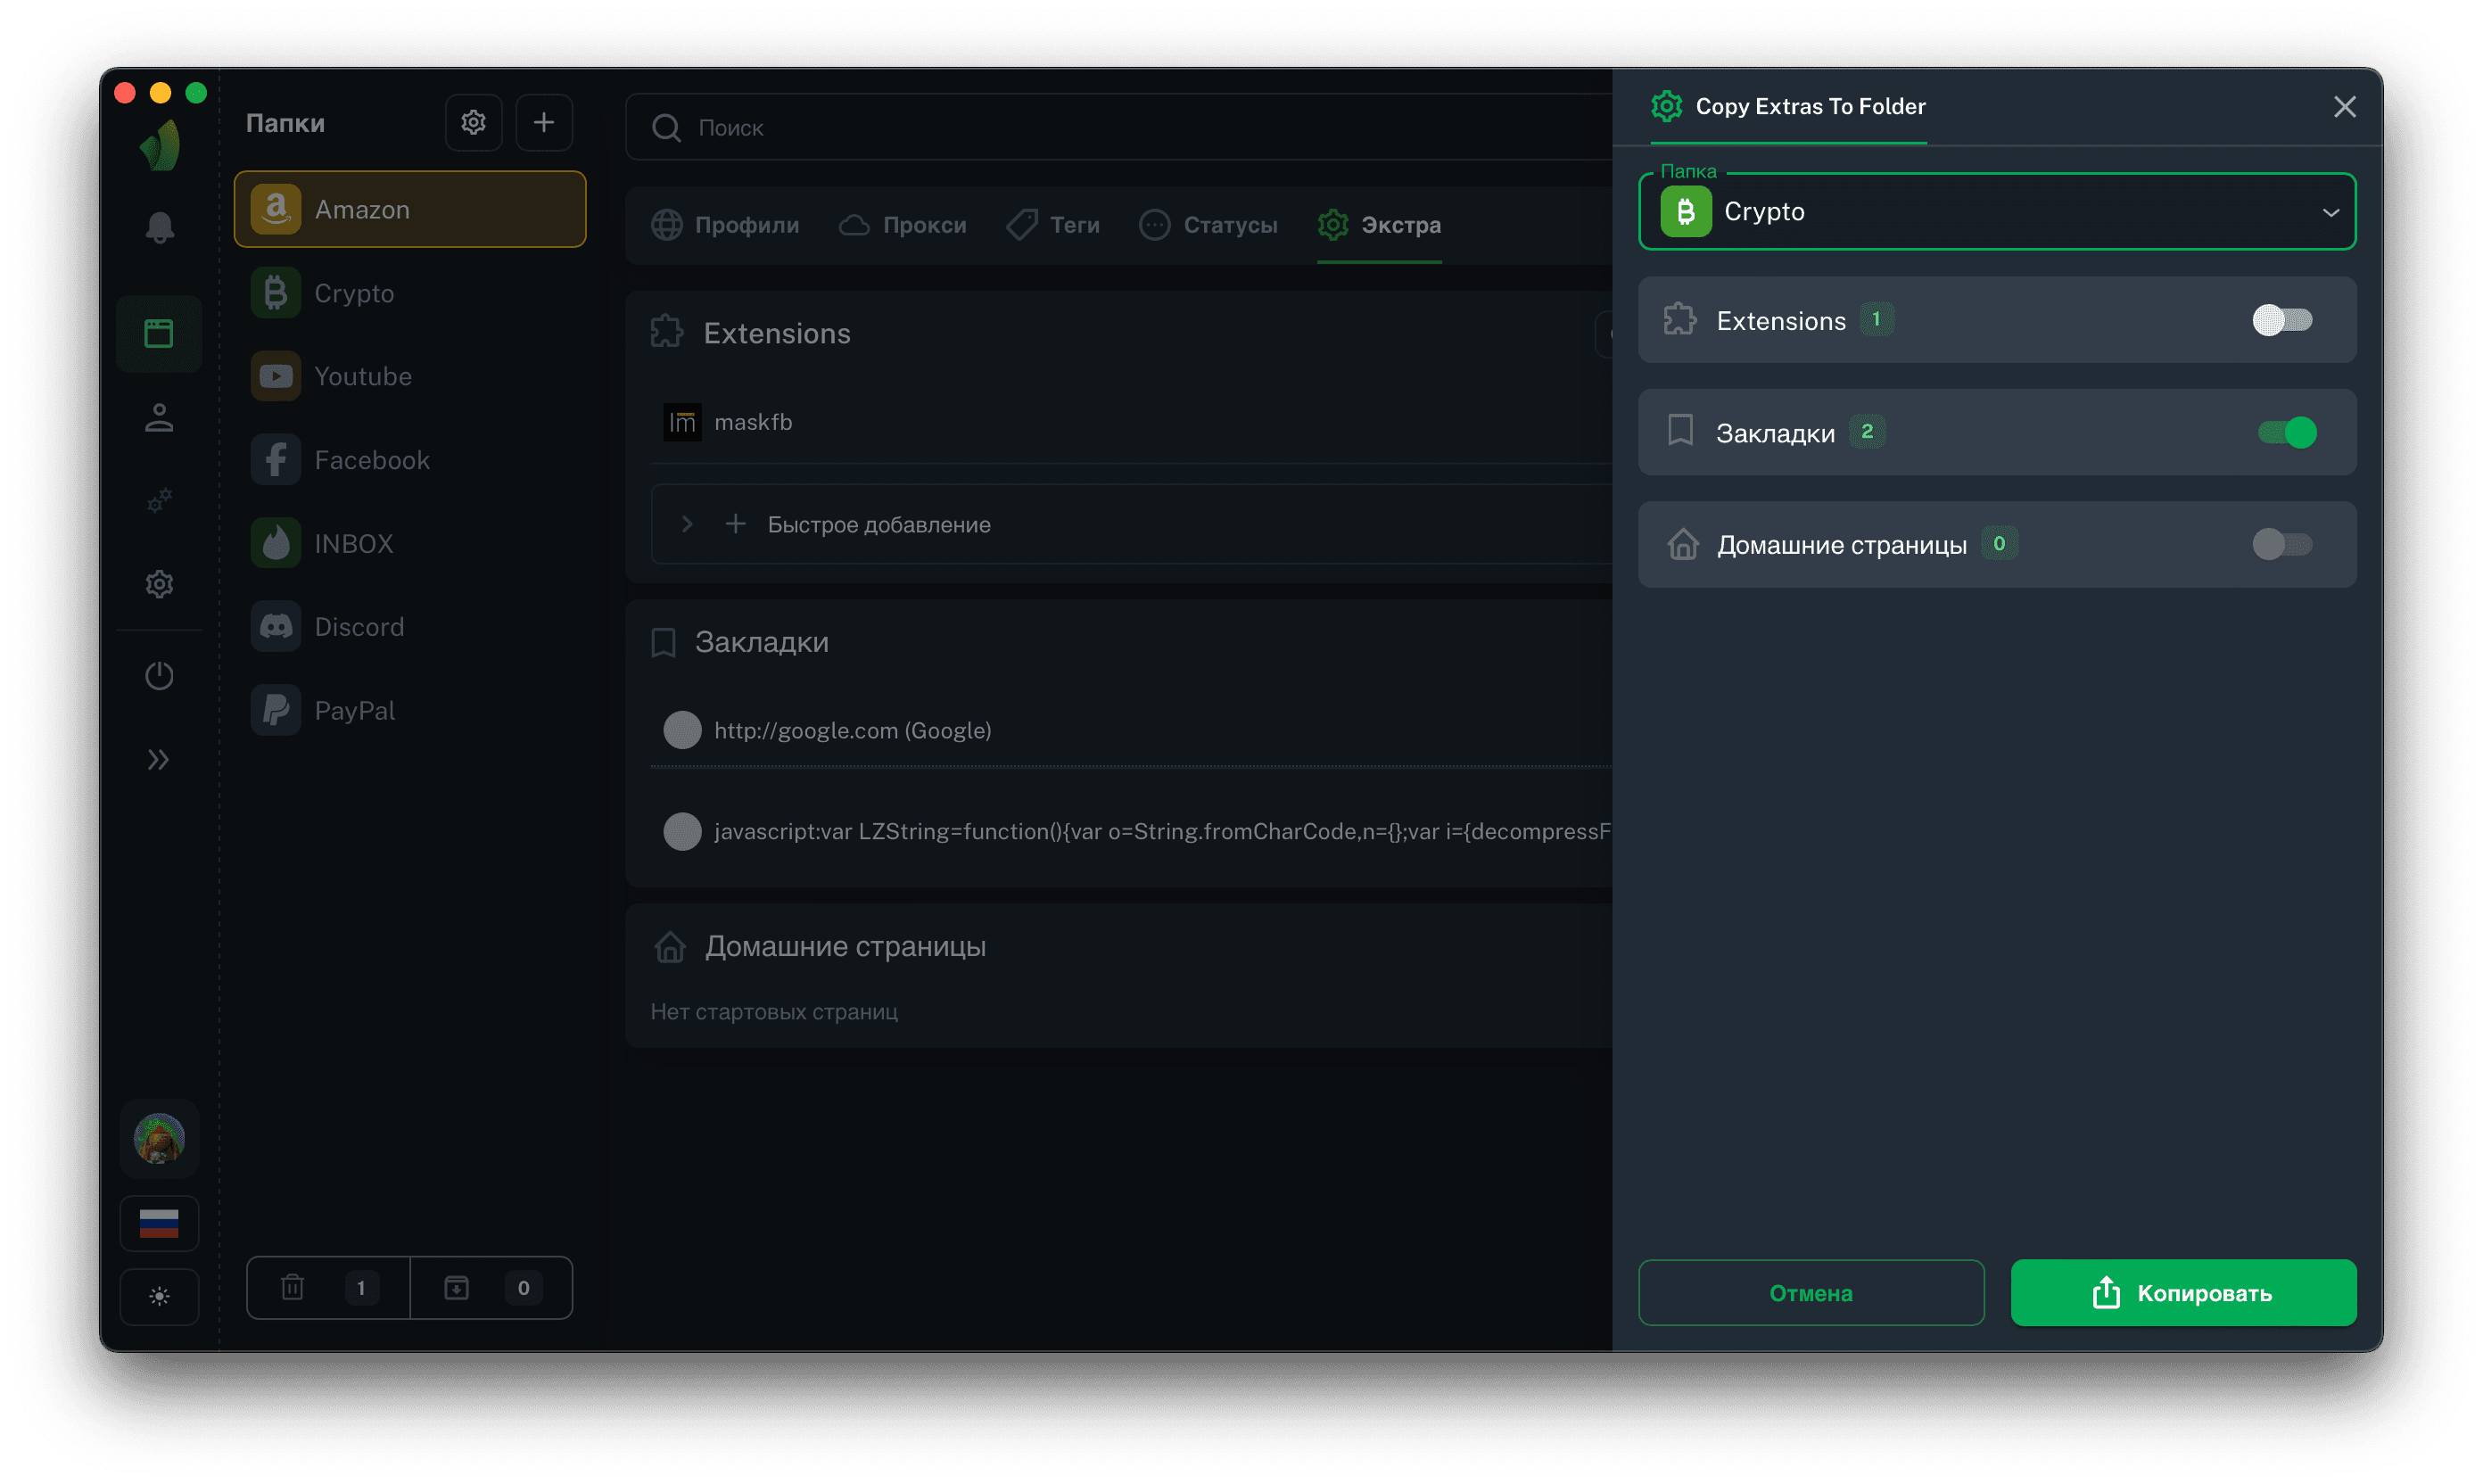Change language via Russian flag icon
Viewport: 2483px width, 1484px height.
159,1223
